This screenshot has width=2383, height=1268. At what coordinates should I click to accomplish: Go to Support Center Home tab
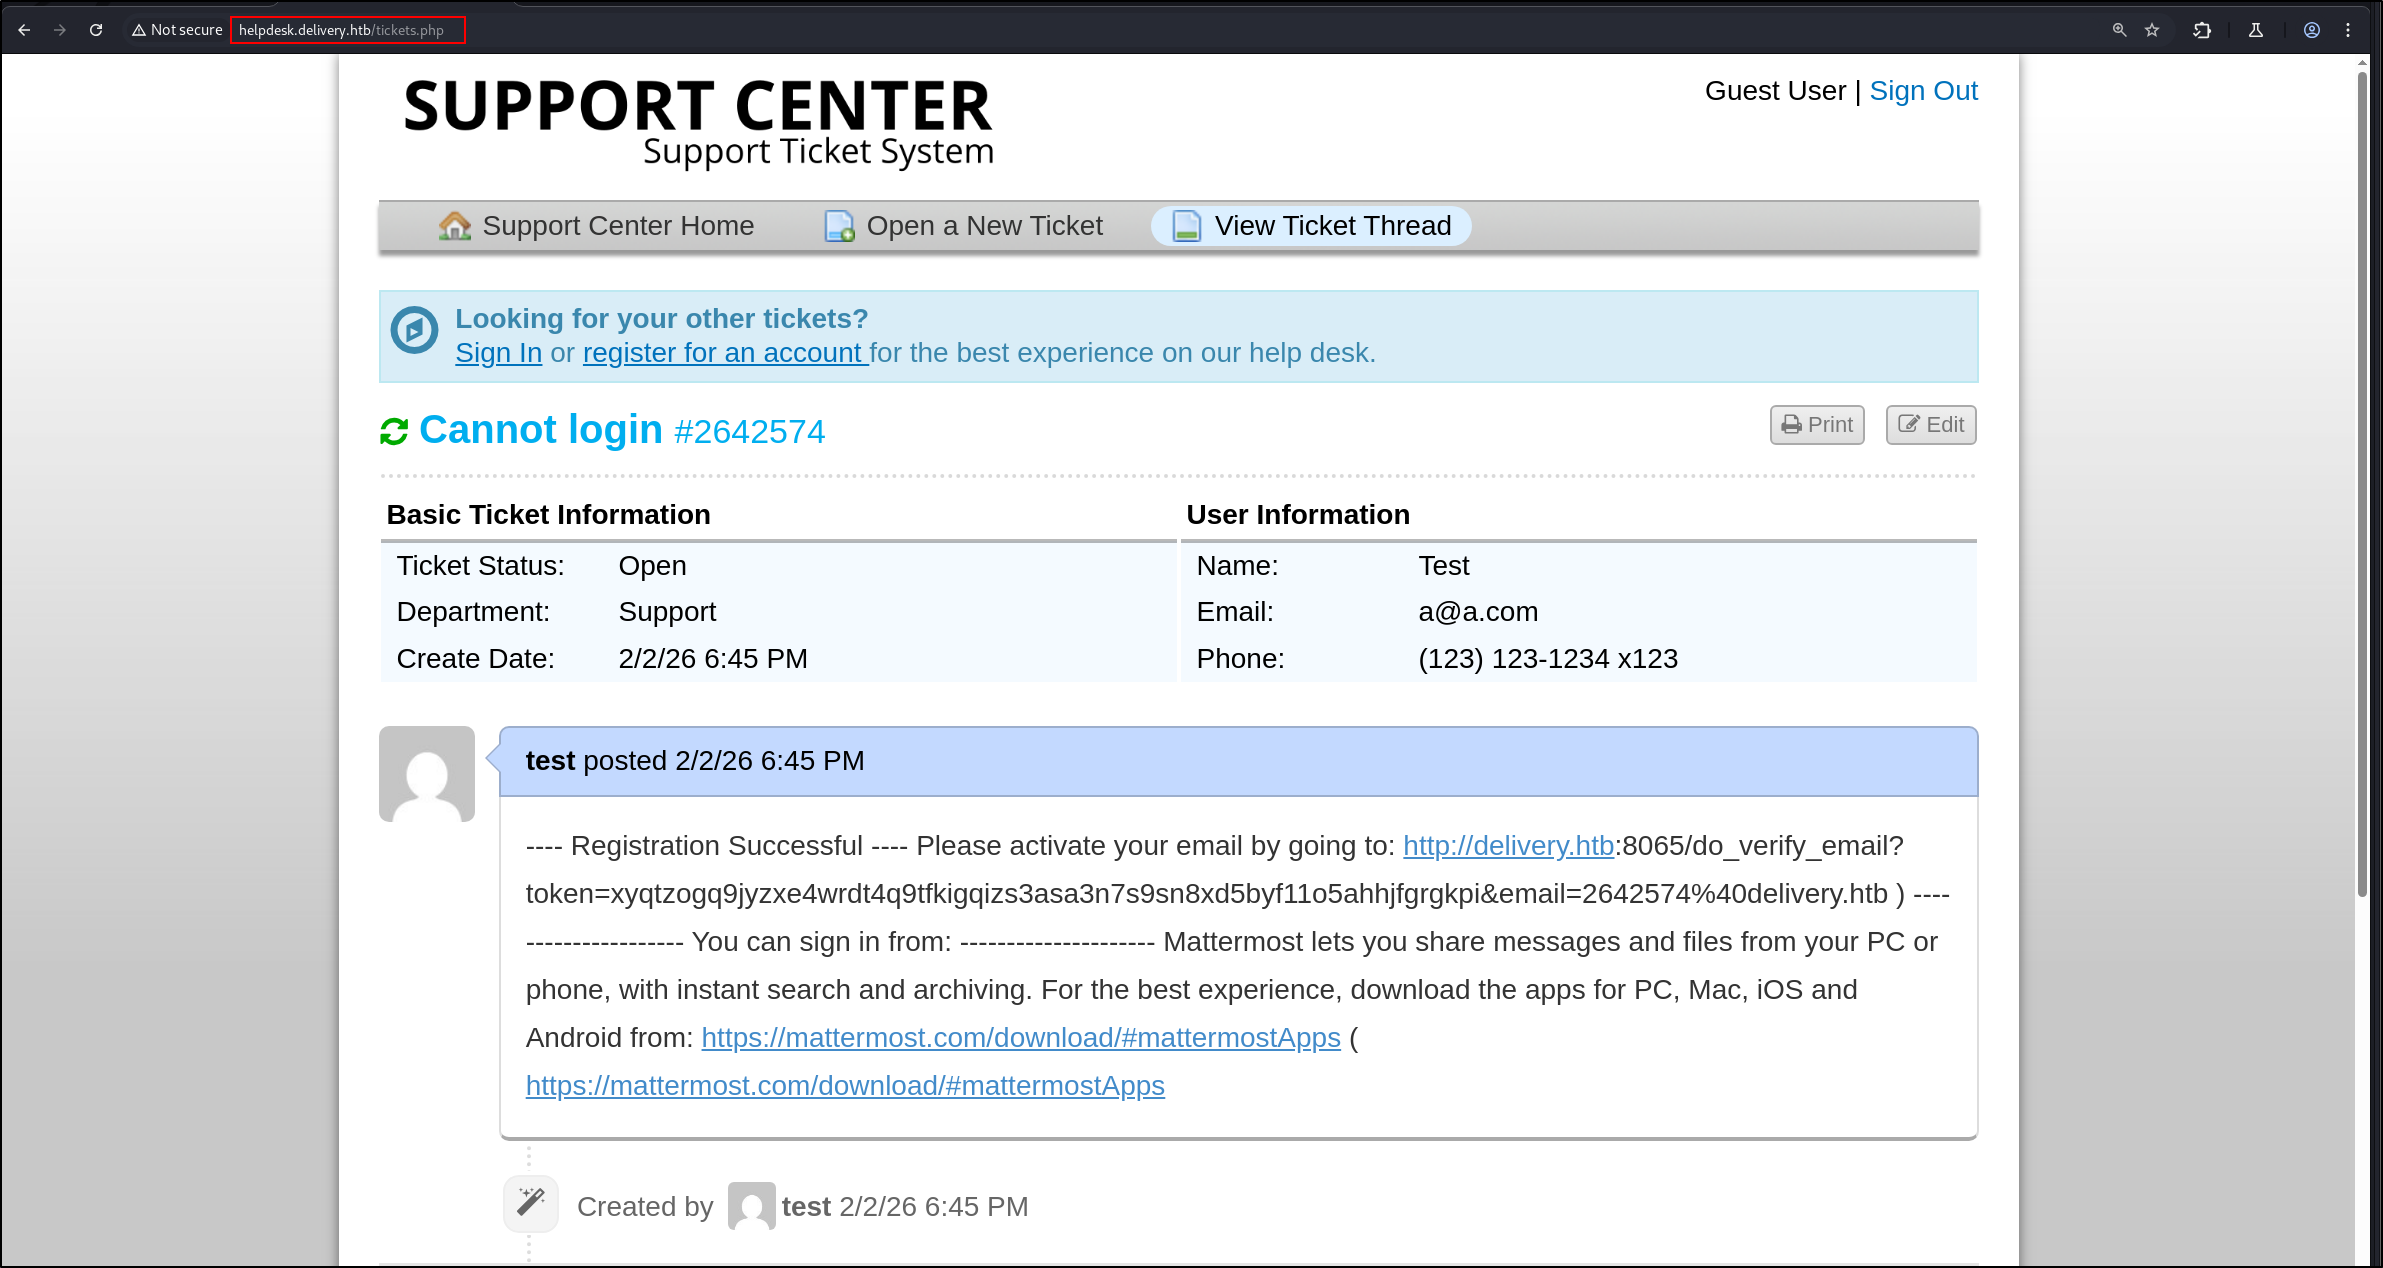click(596, 226)
